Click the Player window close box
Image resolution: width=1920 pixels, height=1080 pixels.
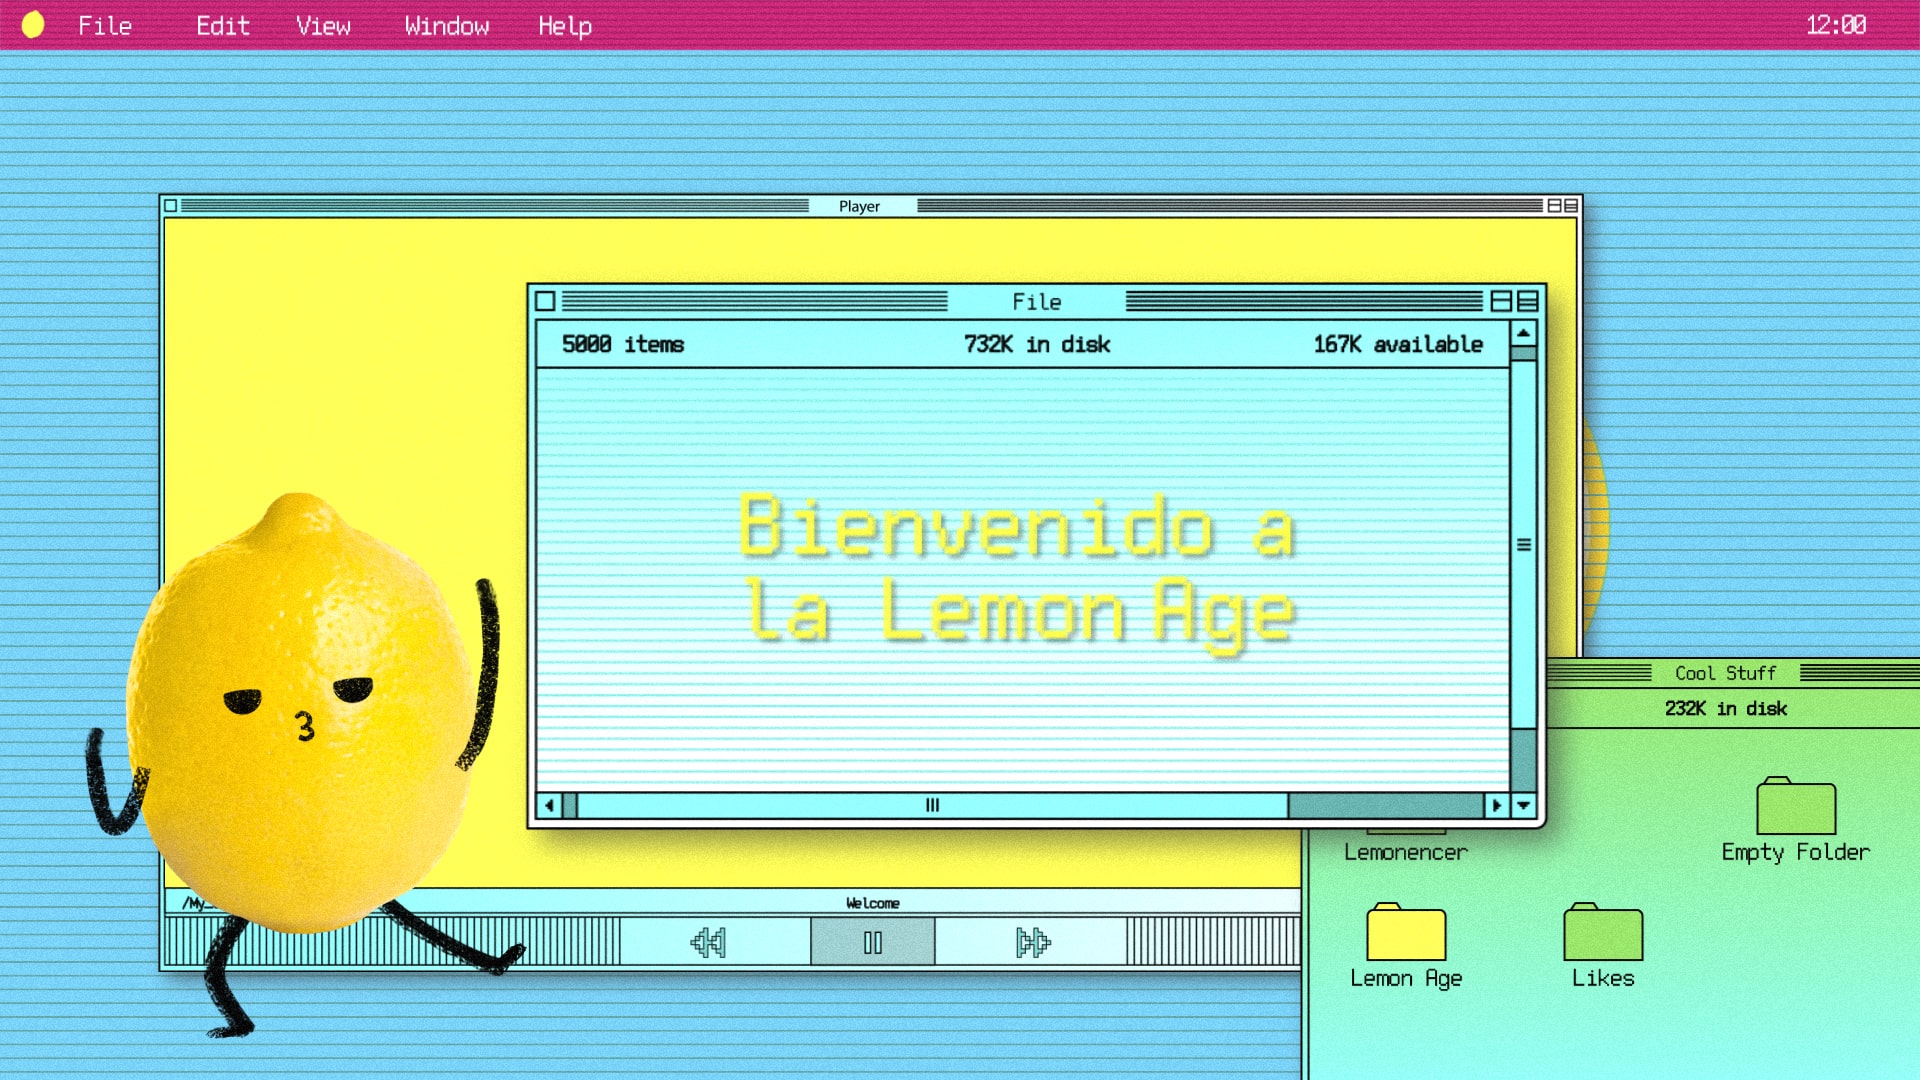(170, 206)
